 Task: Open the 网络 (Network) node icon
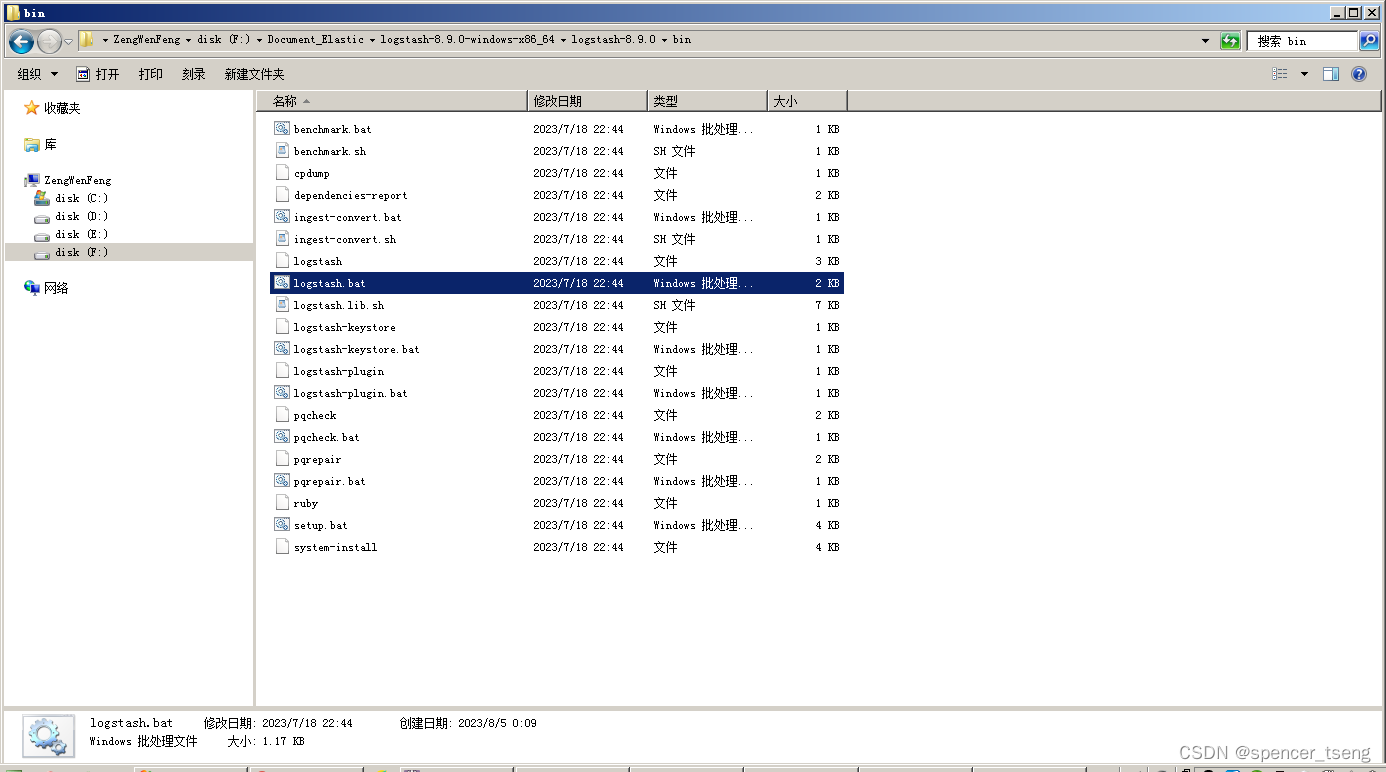pos(31,288)
